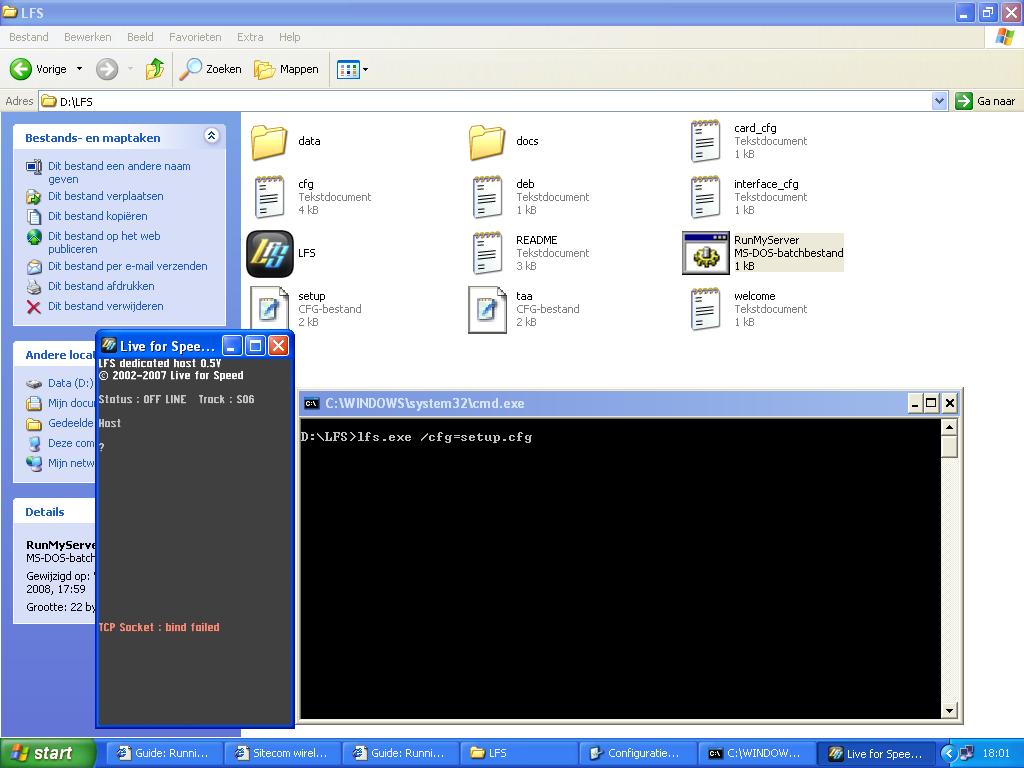Select the taa CFG file icon
The image size is (1024, 768).
487,310
